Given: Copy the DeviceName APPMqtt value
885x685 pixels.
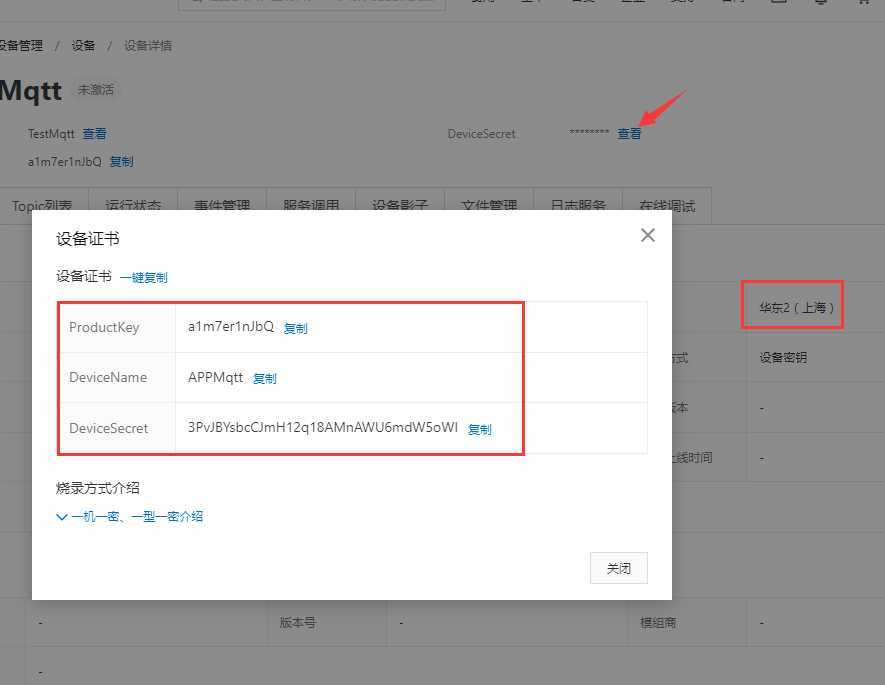Looking at the screenshot, I should coord(264,379).
